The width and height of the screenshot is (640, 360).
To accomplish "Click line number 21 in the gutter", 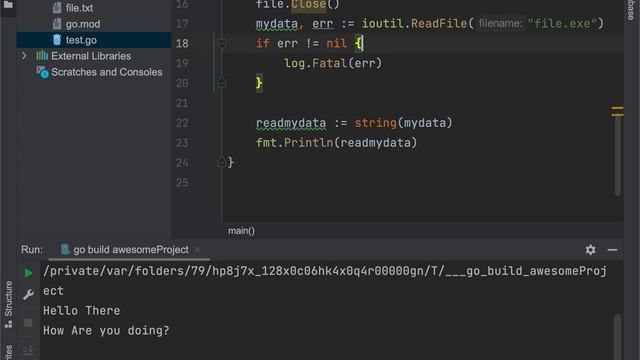I will [x=182, y=103].
